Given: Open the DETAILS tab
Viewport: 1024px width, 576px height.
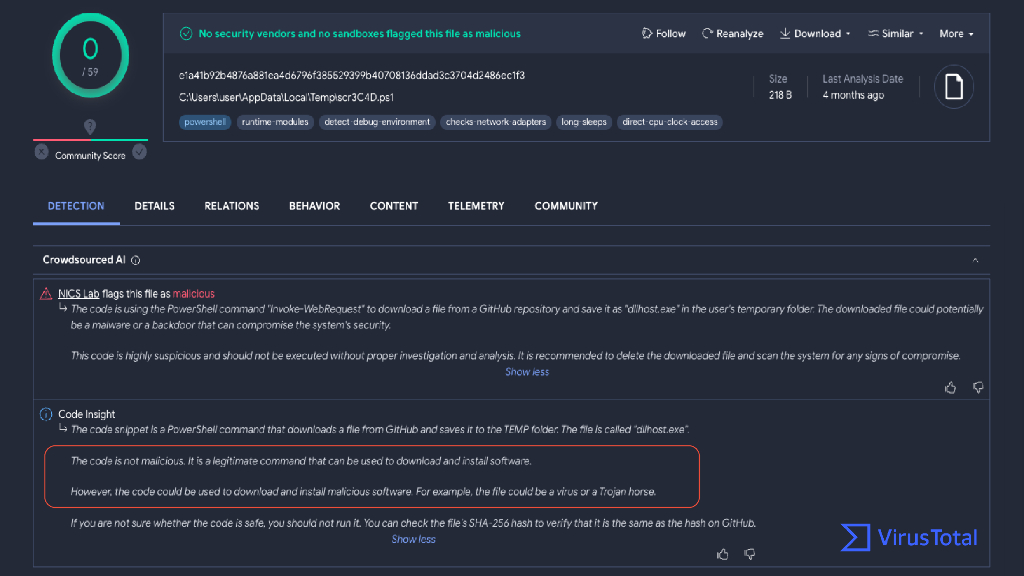Looking at the screenshot, I should [x=154, y=206].
